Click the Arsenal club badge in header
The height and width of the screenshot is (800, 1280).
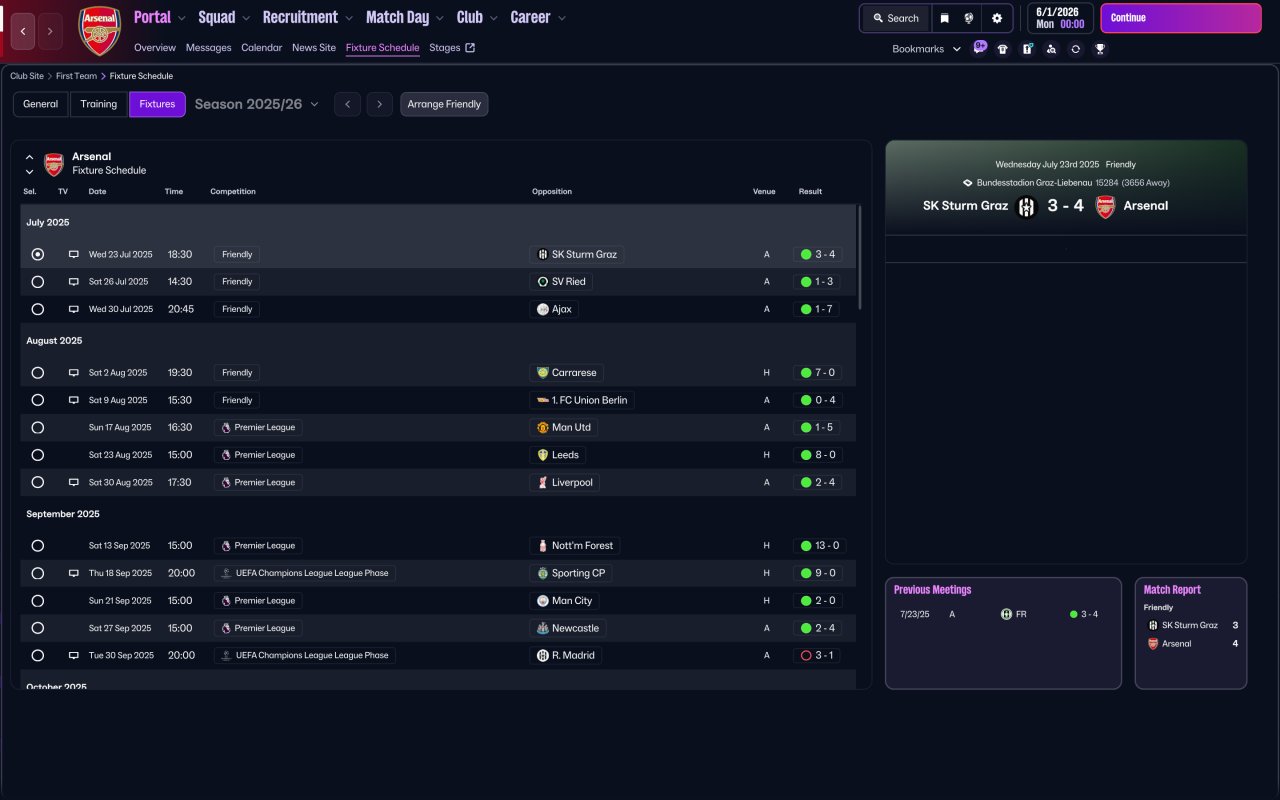coord(99,31)
